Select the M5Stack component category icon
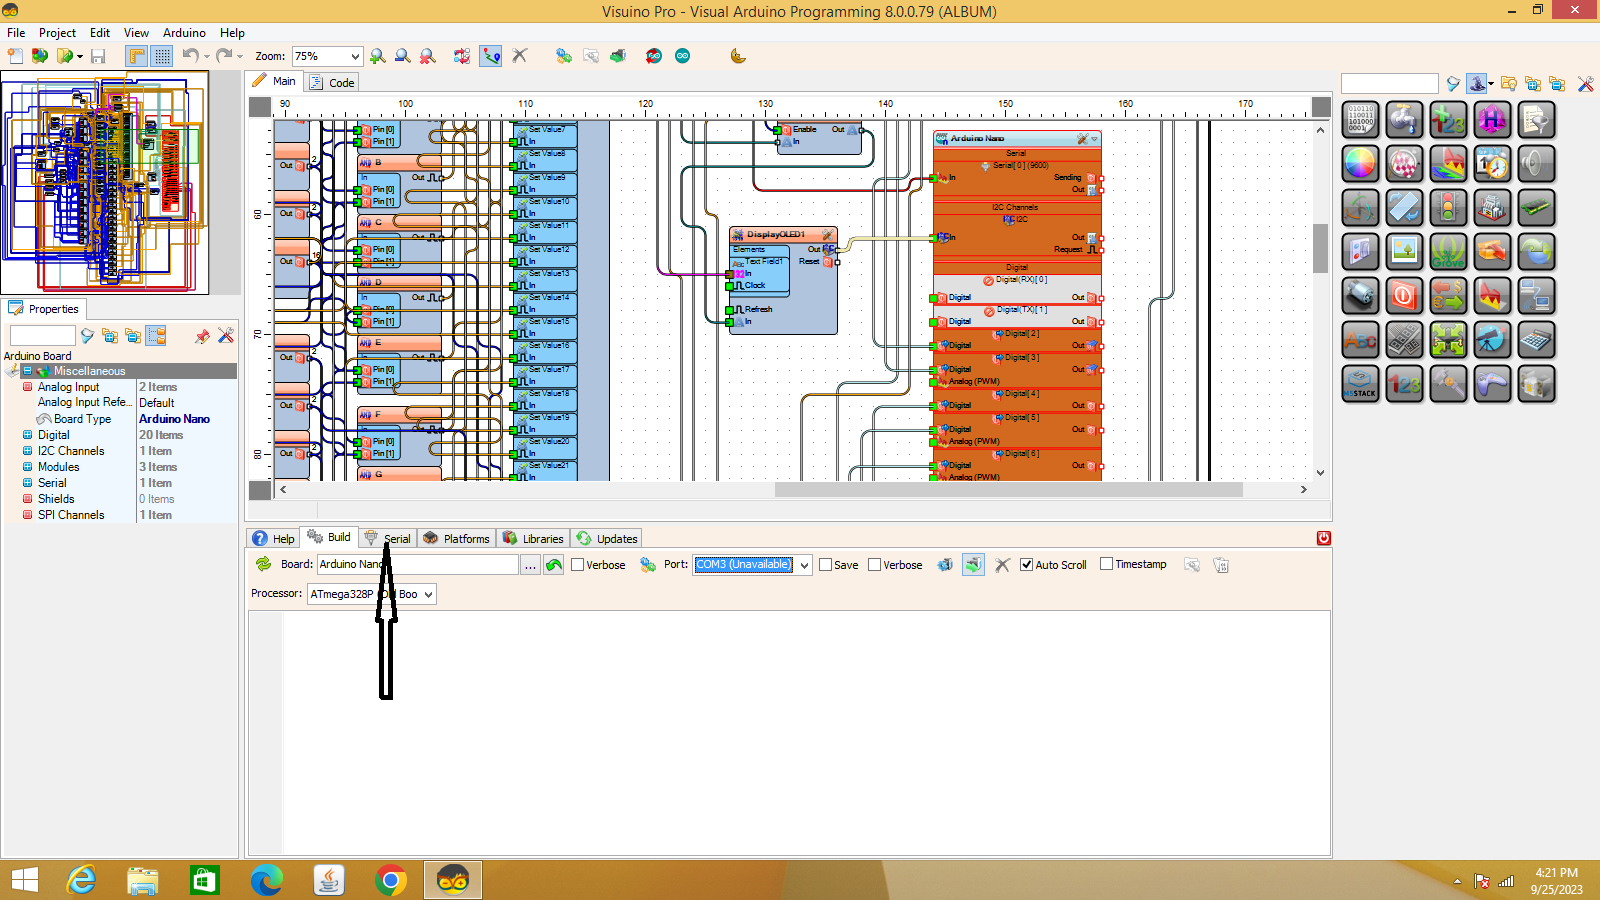The image size is (1600, 900). pyautogui.click(x=1360, y=384)
